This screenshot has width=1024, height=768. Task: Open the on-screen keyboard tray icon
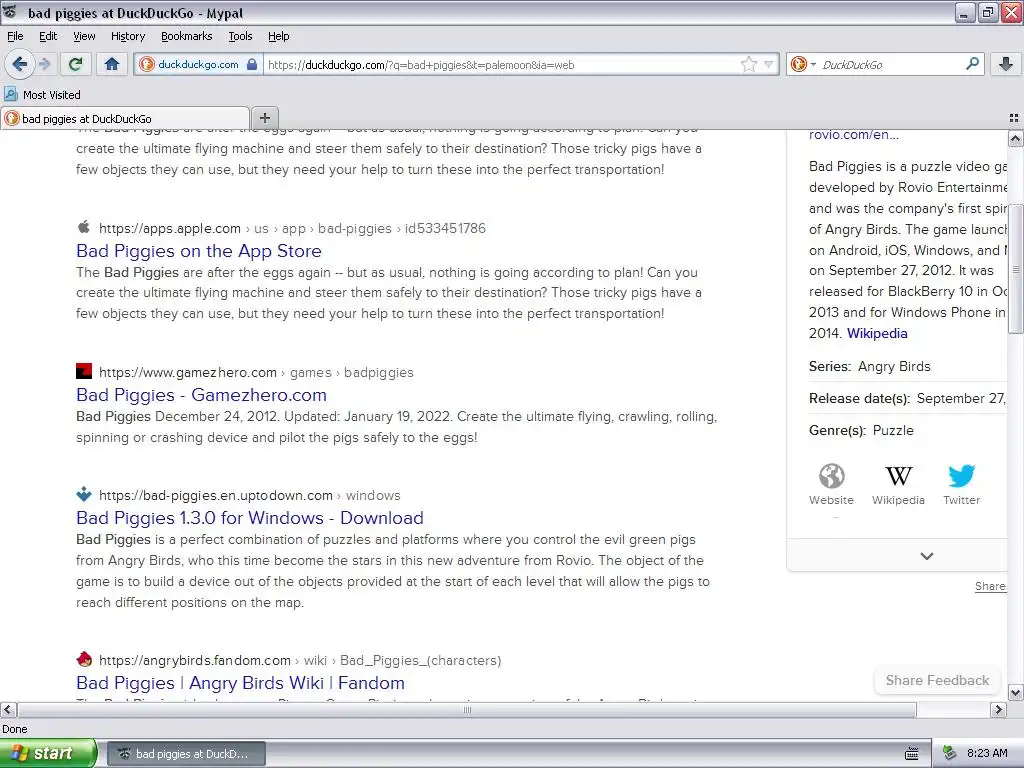(912, 754)
